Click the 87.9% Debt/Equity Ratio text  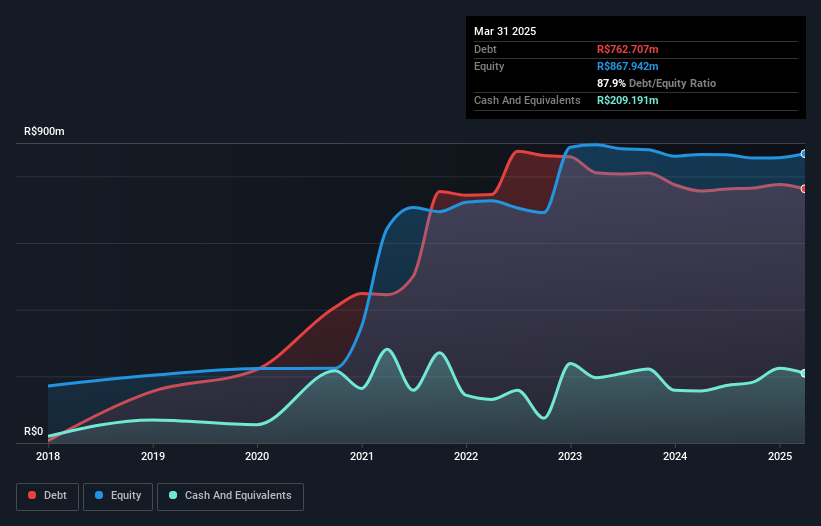click(656, 83)
